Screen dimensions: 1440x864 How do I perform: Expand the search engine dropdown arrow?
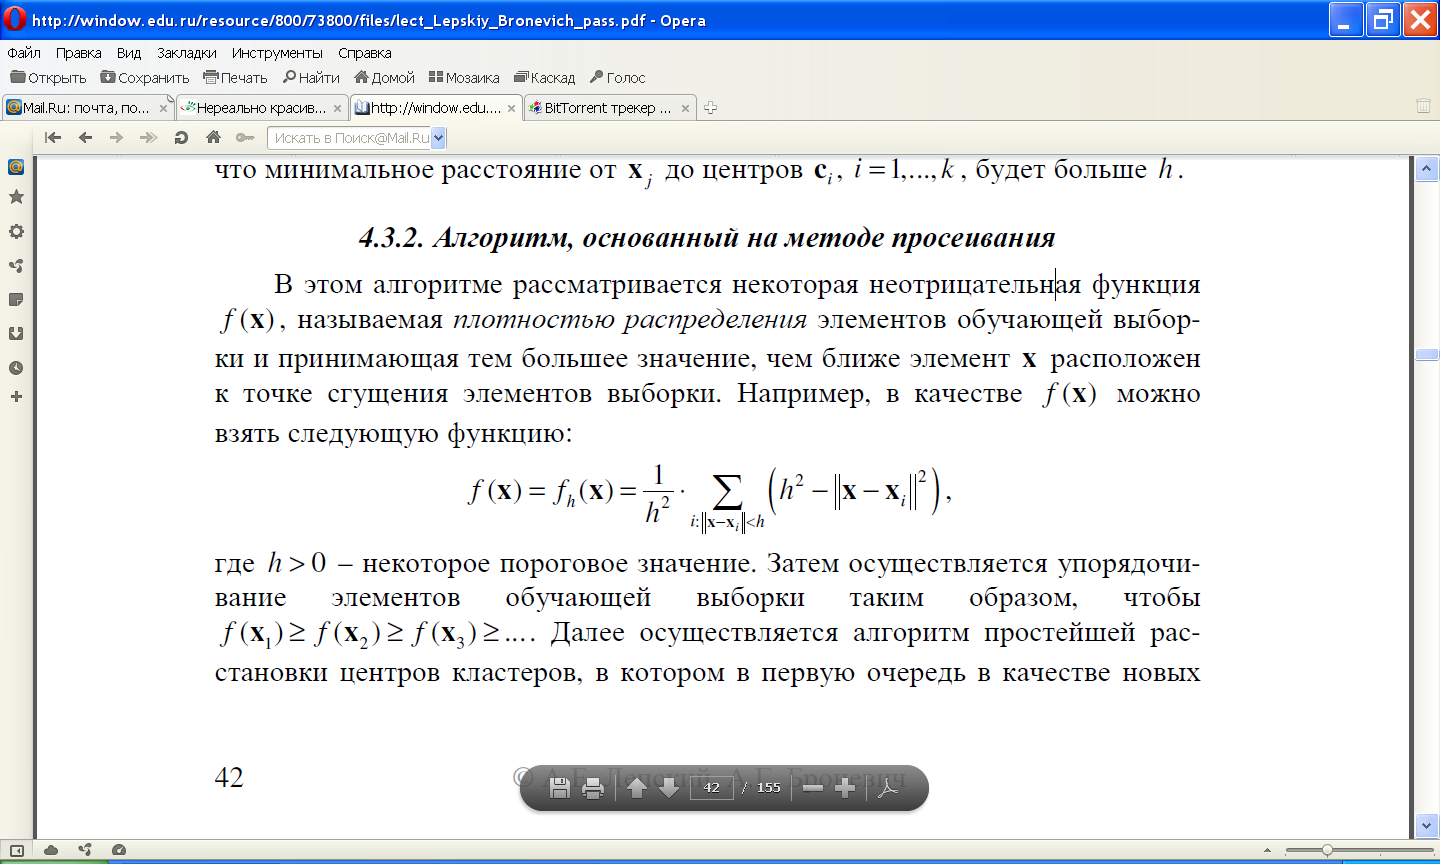pos(439,138)
